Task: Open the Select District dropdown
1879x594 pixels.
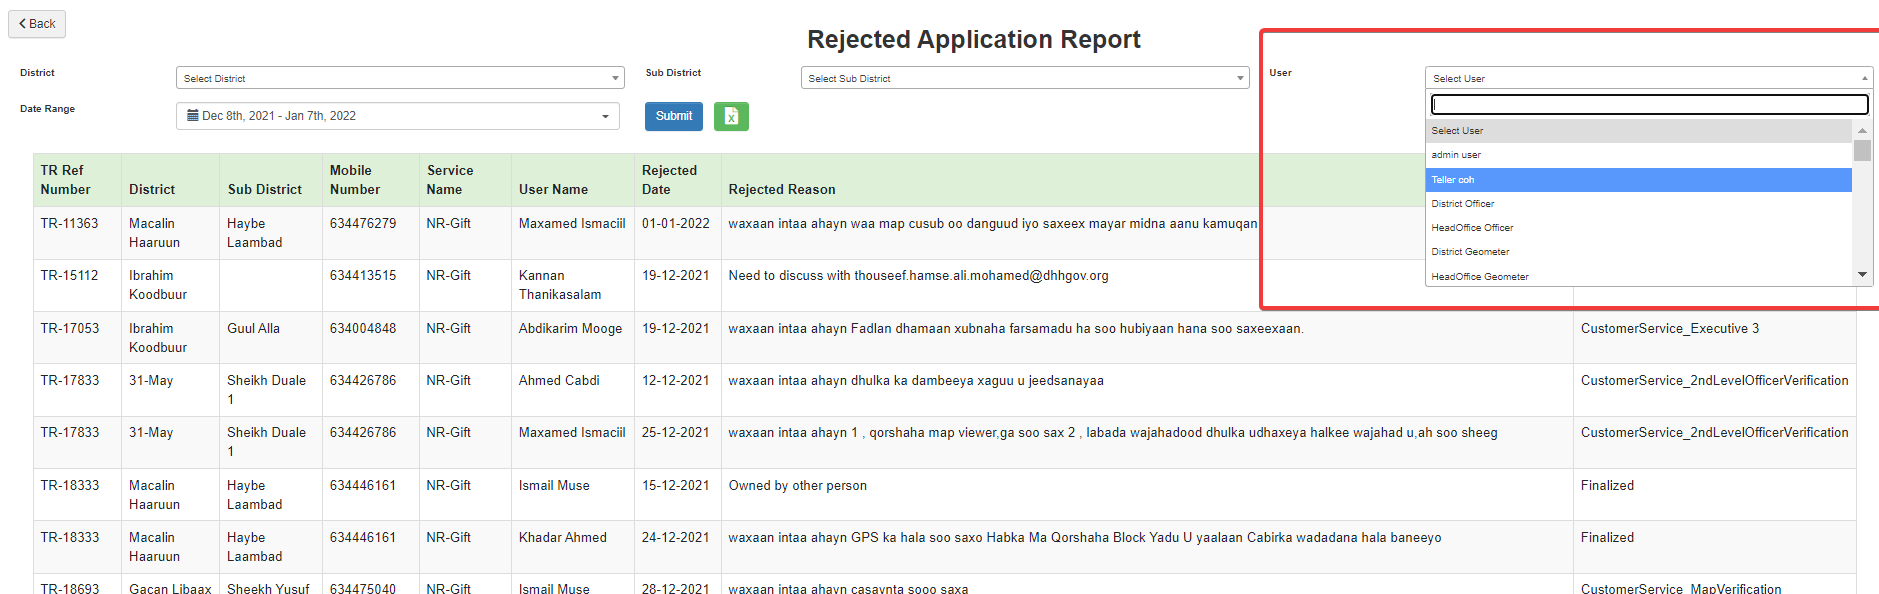Action: pyautogui.click(x=400, y=78)
